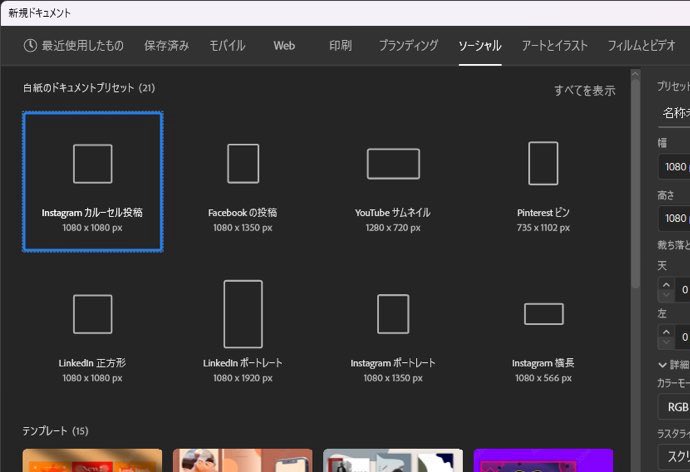Click the preset name field

click(x=674, y=113)
